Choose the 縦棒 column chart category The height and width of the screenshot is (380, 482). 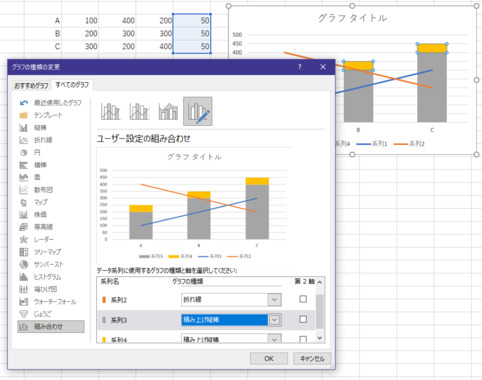pos(33,128)
